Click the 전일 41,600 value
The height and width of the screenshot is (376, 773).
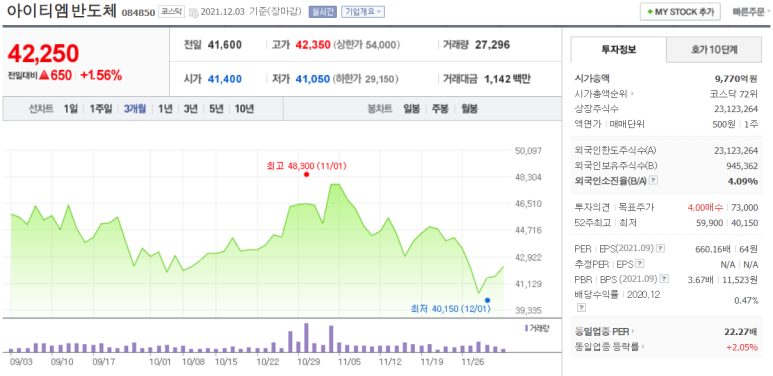(x=225, y=45)
